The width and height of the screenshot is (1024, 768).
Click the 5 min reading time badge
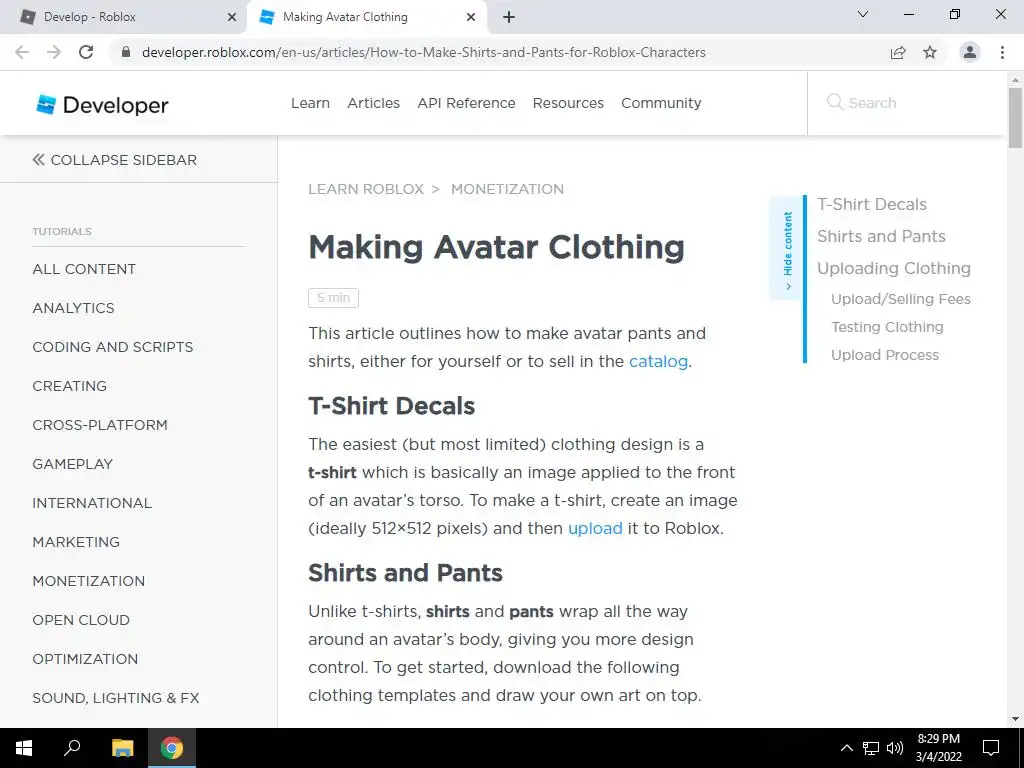[x=333, y=298]
